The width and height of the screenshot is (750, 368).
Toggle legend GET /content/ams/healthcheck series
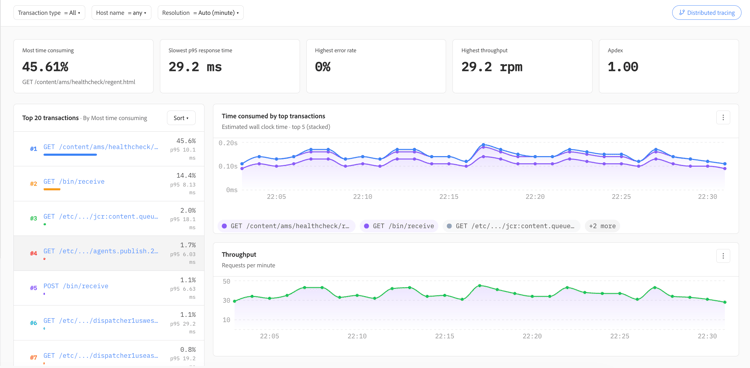287,226
